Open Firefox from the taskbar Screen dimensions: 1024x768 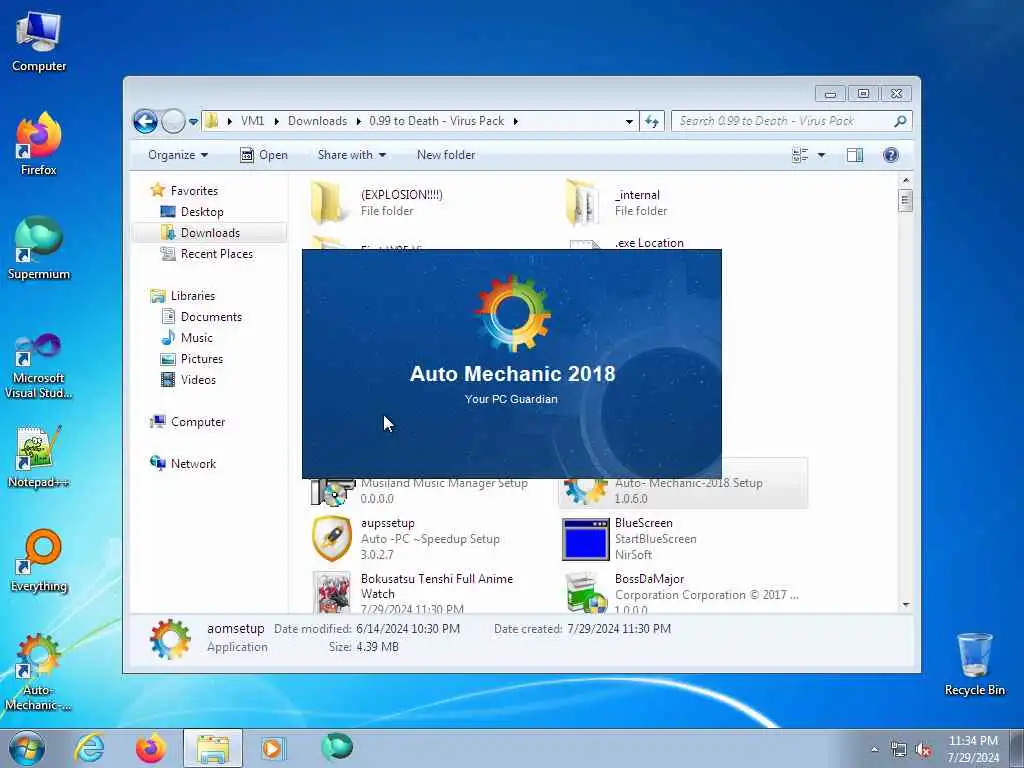click(151, 748)
